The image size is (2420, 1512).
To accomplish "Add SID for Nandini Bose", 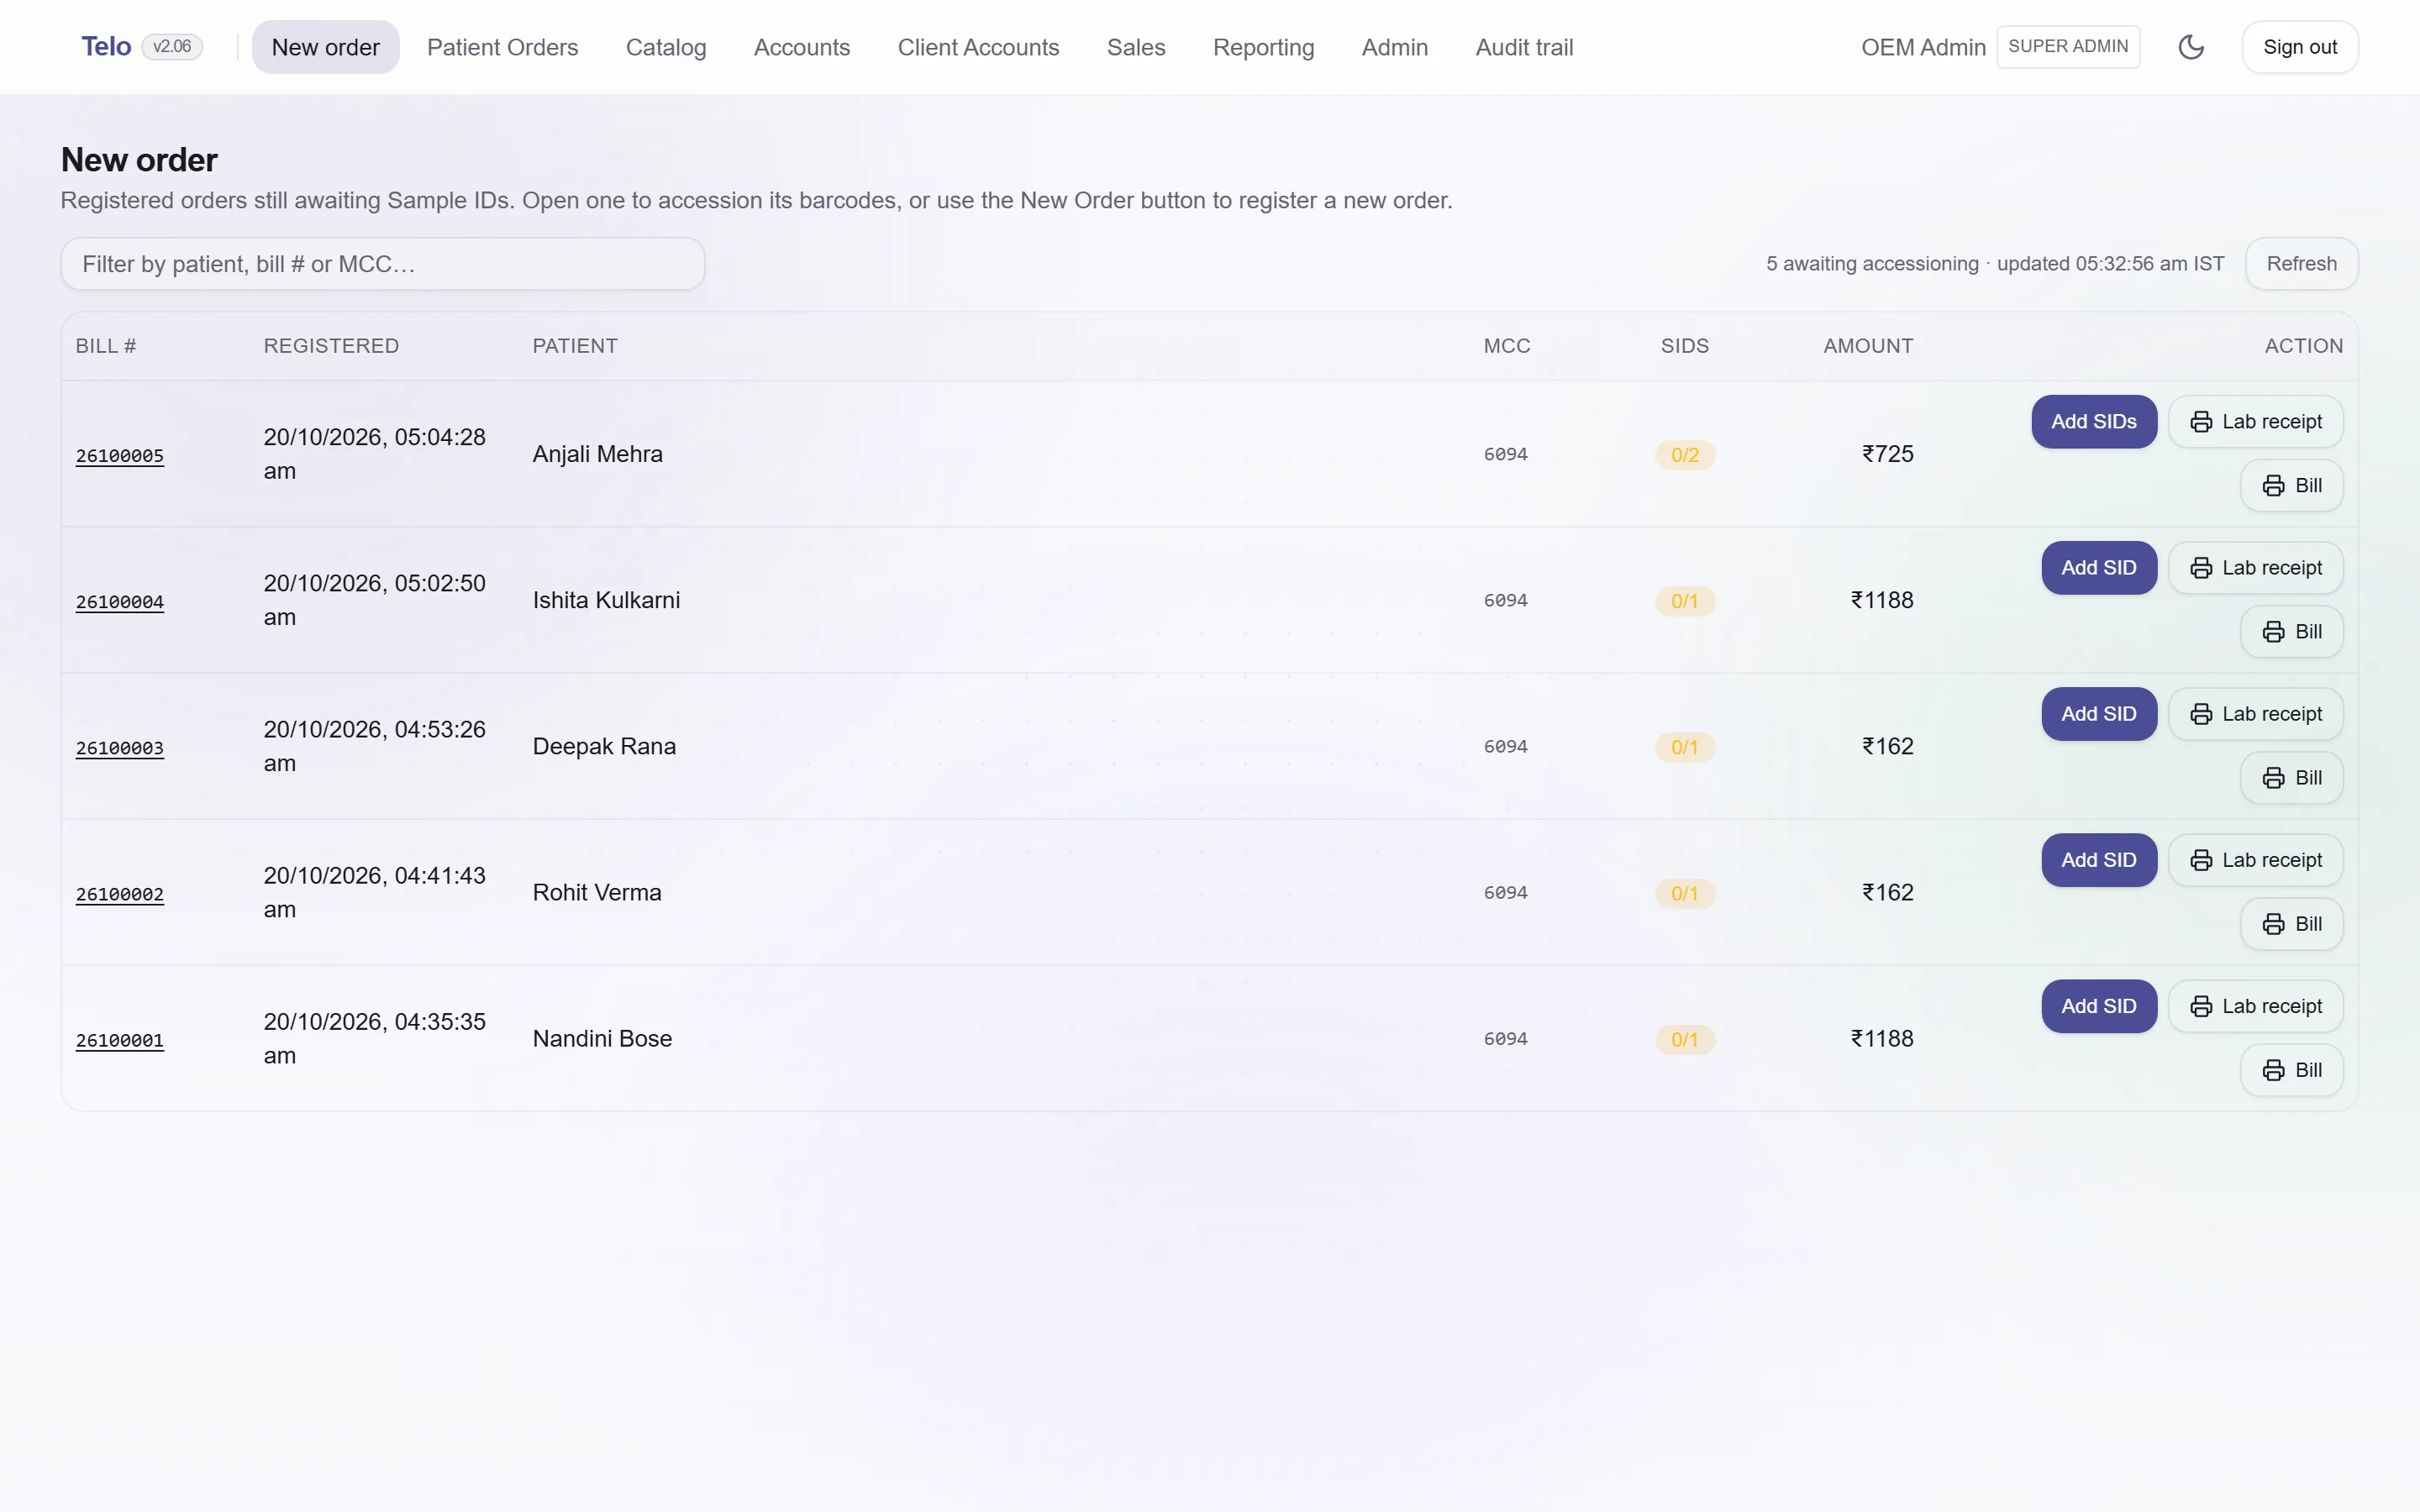I will click(x=2099, y=1006).
